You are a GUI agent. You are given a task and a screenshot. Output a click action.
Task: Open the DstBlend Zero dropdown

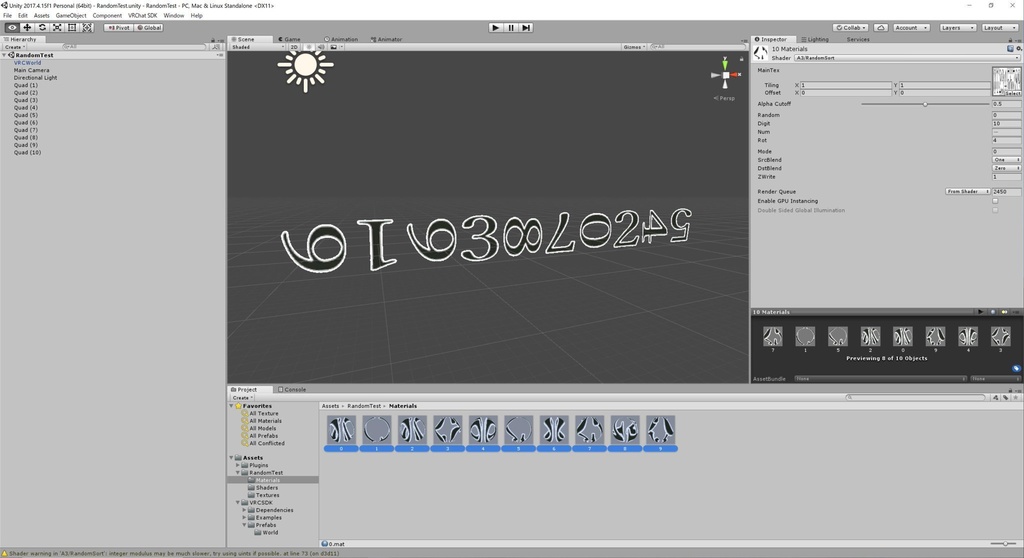coord(1006,169)
